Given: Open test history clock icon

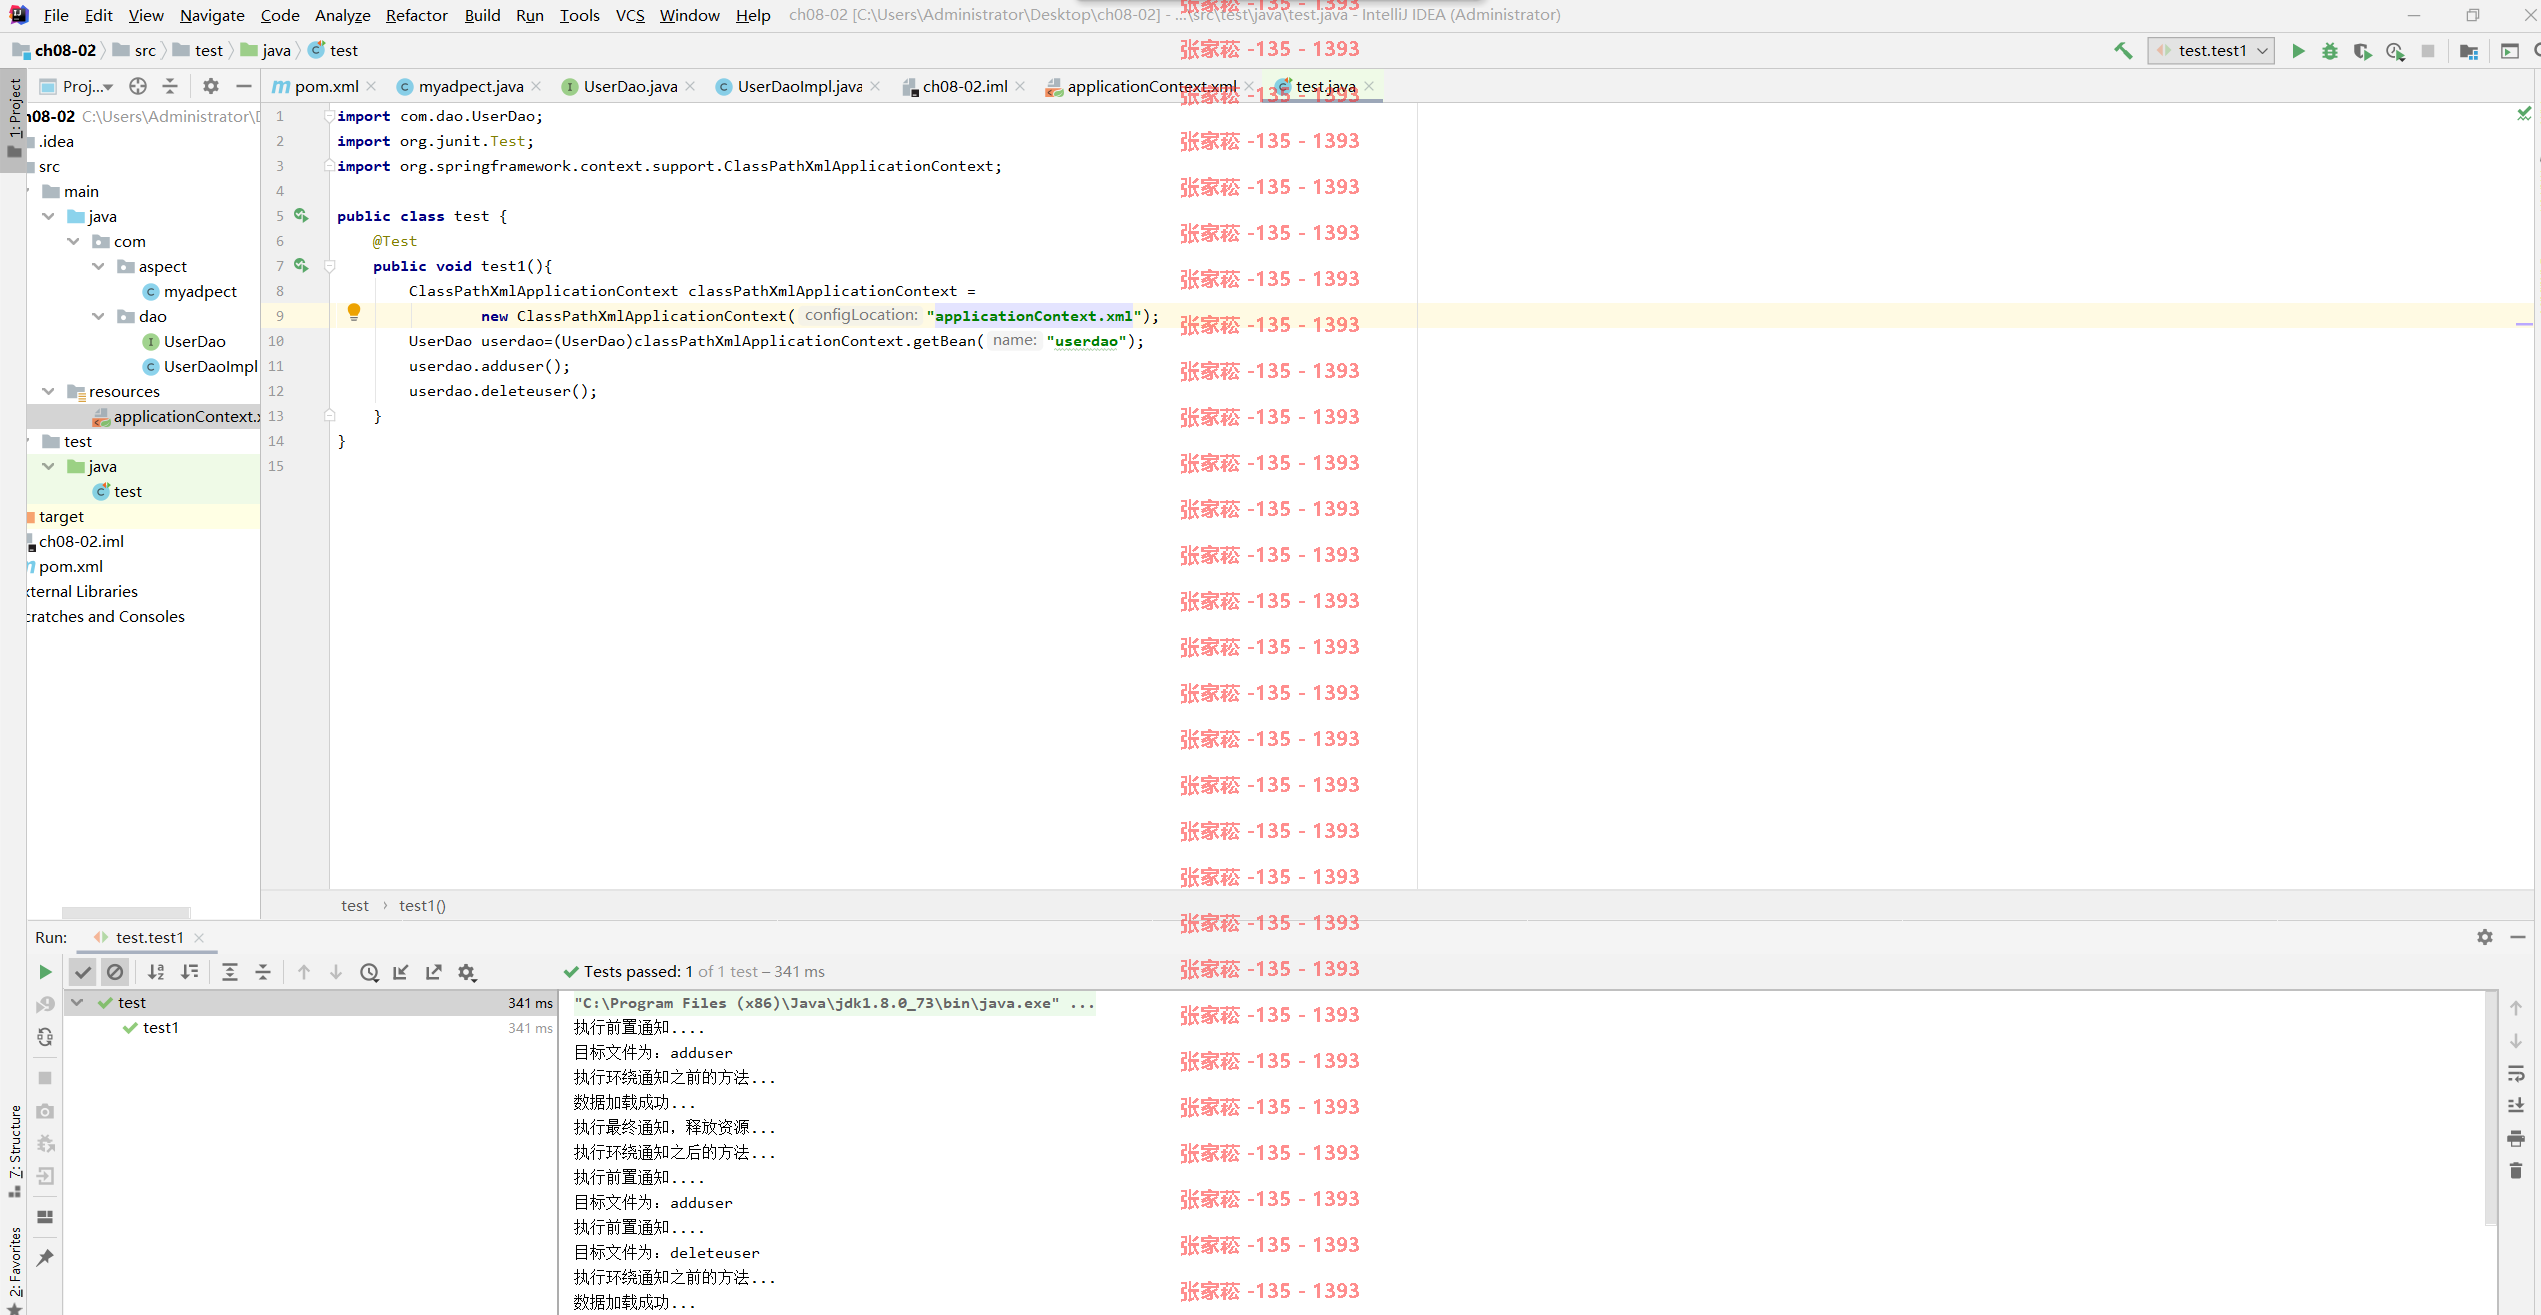Looking at the screenshot, I should pyautogui.click(x=369, y=972).
